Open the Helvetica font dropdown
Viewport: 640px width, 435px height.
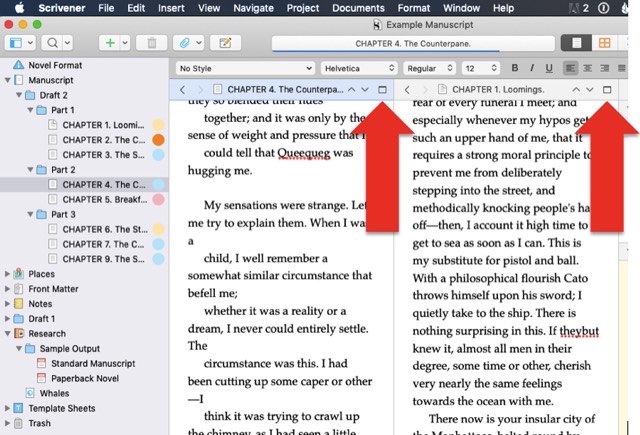359,68
